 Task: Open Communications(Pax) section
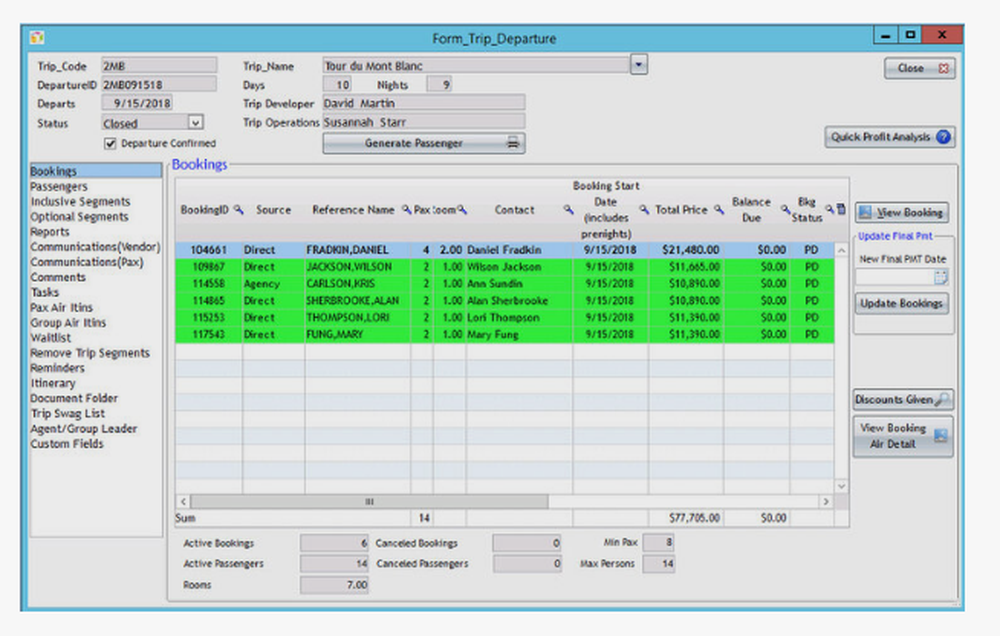pyautogui.click(x=87, y=262)
